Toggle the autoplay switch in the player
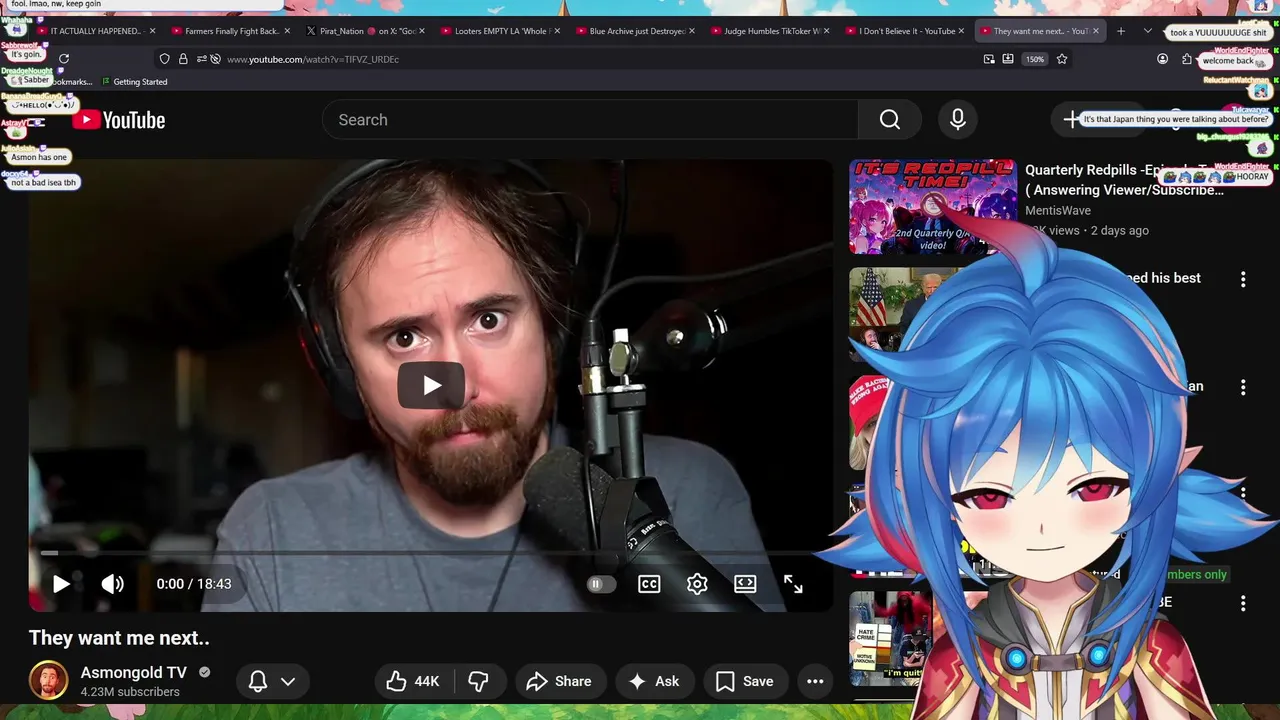The width and height of the screenshot is (1280, 720). coord(600,584)
